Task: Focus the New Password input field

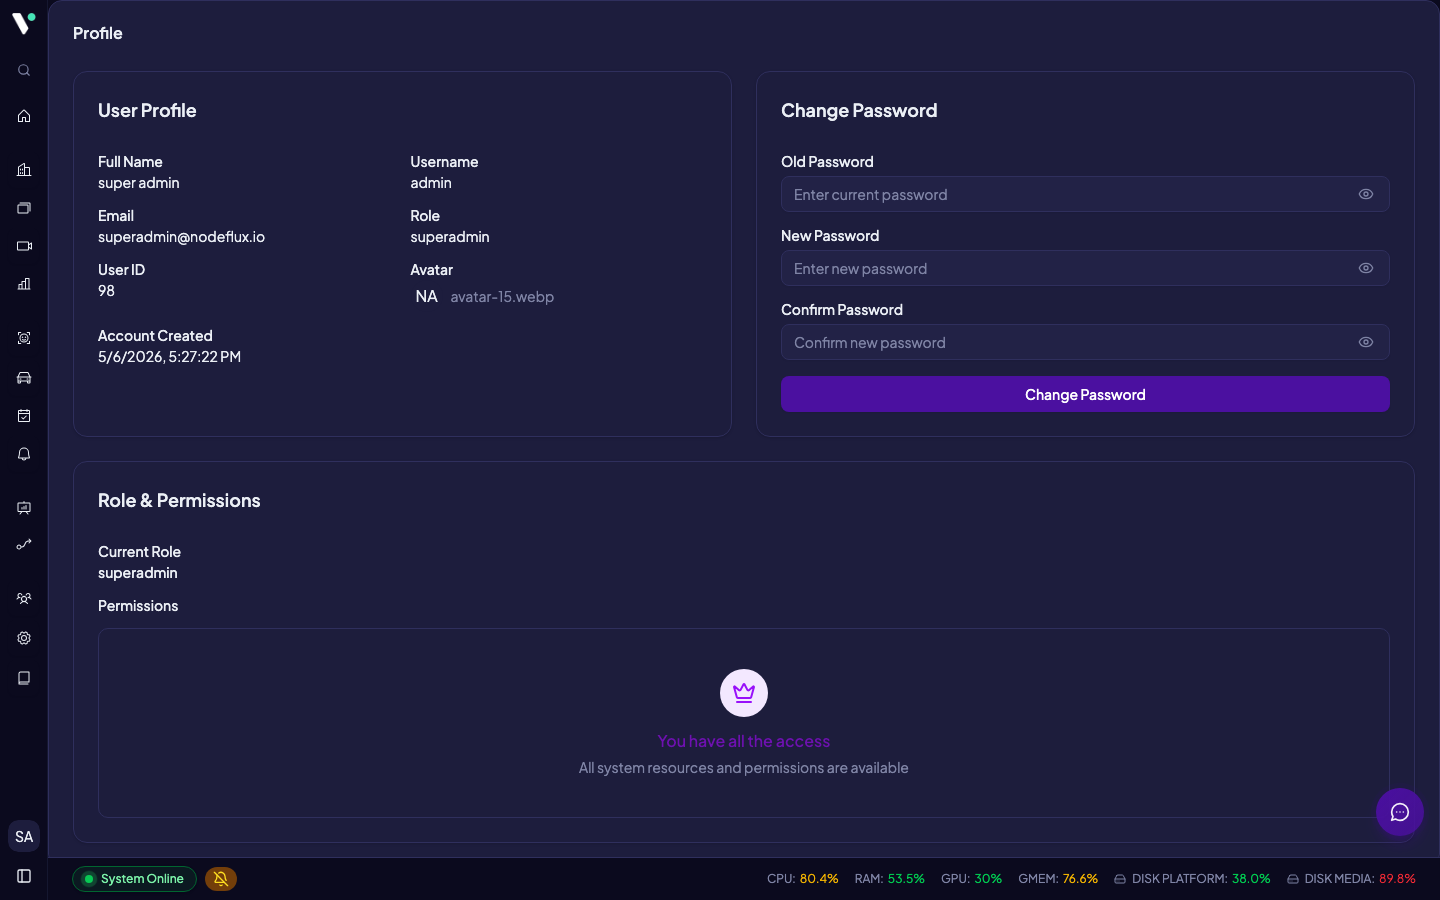Action: click(x=1085, y=268)
